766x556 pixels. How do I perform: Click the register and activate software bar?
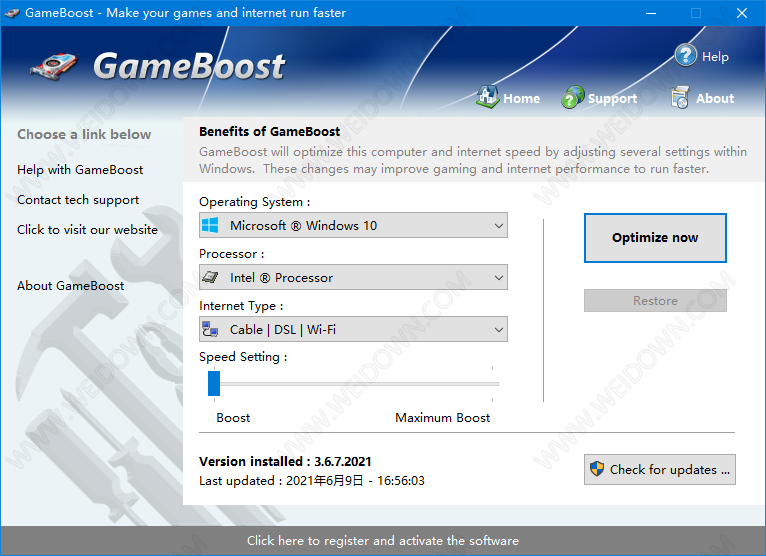click(x=383, y=541)
